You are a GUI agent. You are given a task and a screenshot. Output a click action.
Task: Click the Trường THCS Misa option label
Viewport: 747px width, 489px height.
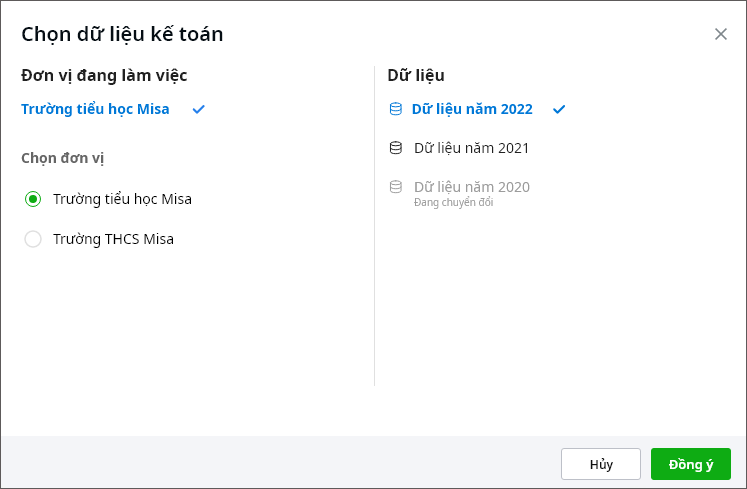coord(113,239)
